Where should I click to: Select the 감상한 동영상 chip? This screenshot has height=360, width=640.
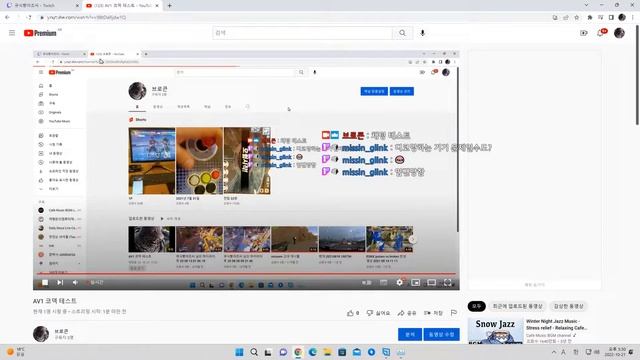[x=569, y=306]
